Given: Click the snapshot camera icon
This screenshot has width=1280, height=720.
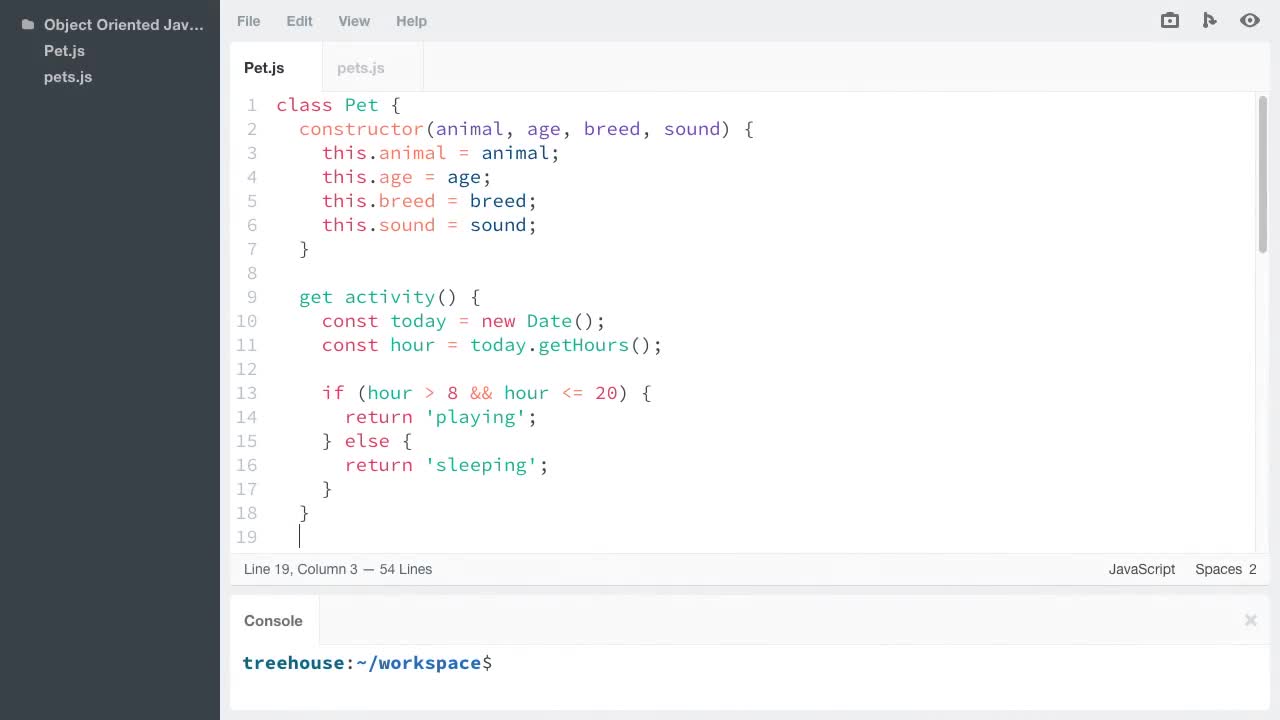Looking at the screenshot, I should click(1169, 21).
